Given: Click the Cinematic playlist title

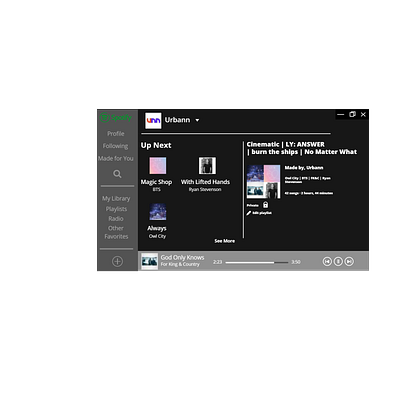Looking at the screenshot, I should (x=302, y=148).
